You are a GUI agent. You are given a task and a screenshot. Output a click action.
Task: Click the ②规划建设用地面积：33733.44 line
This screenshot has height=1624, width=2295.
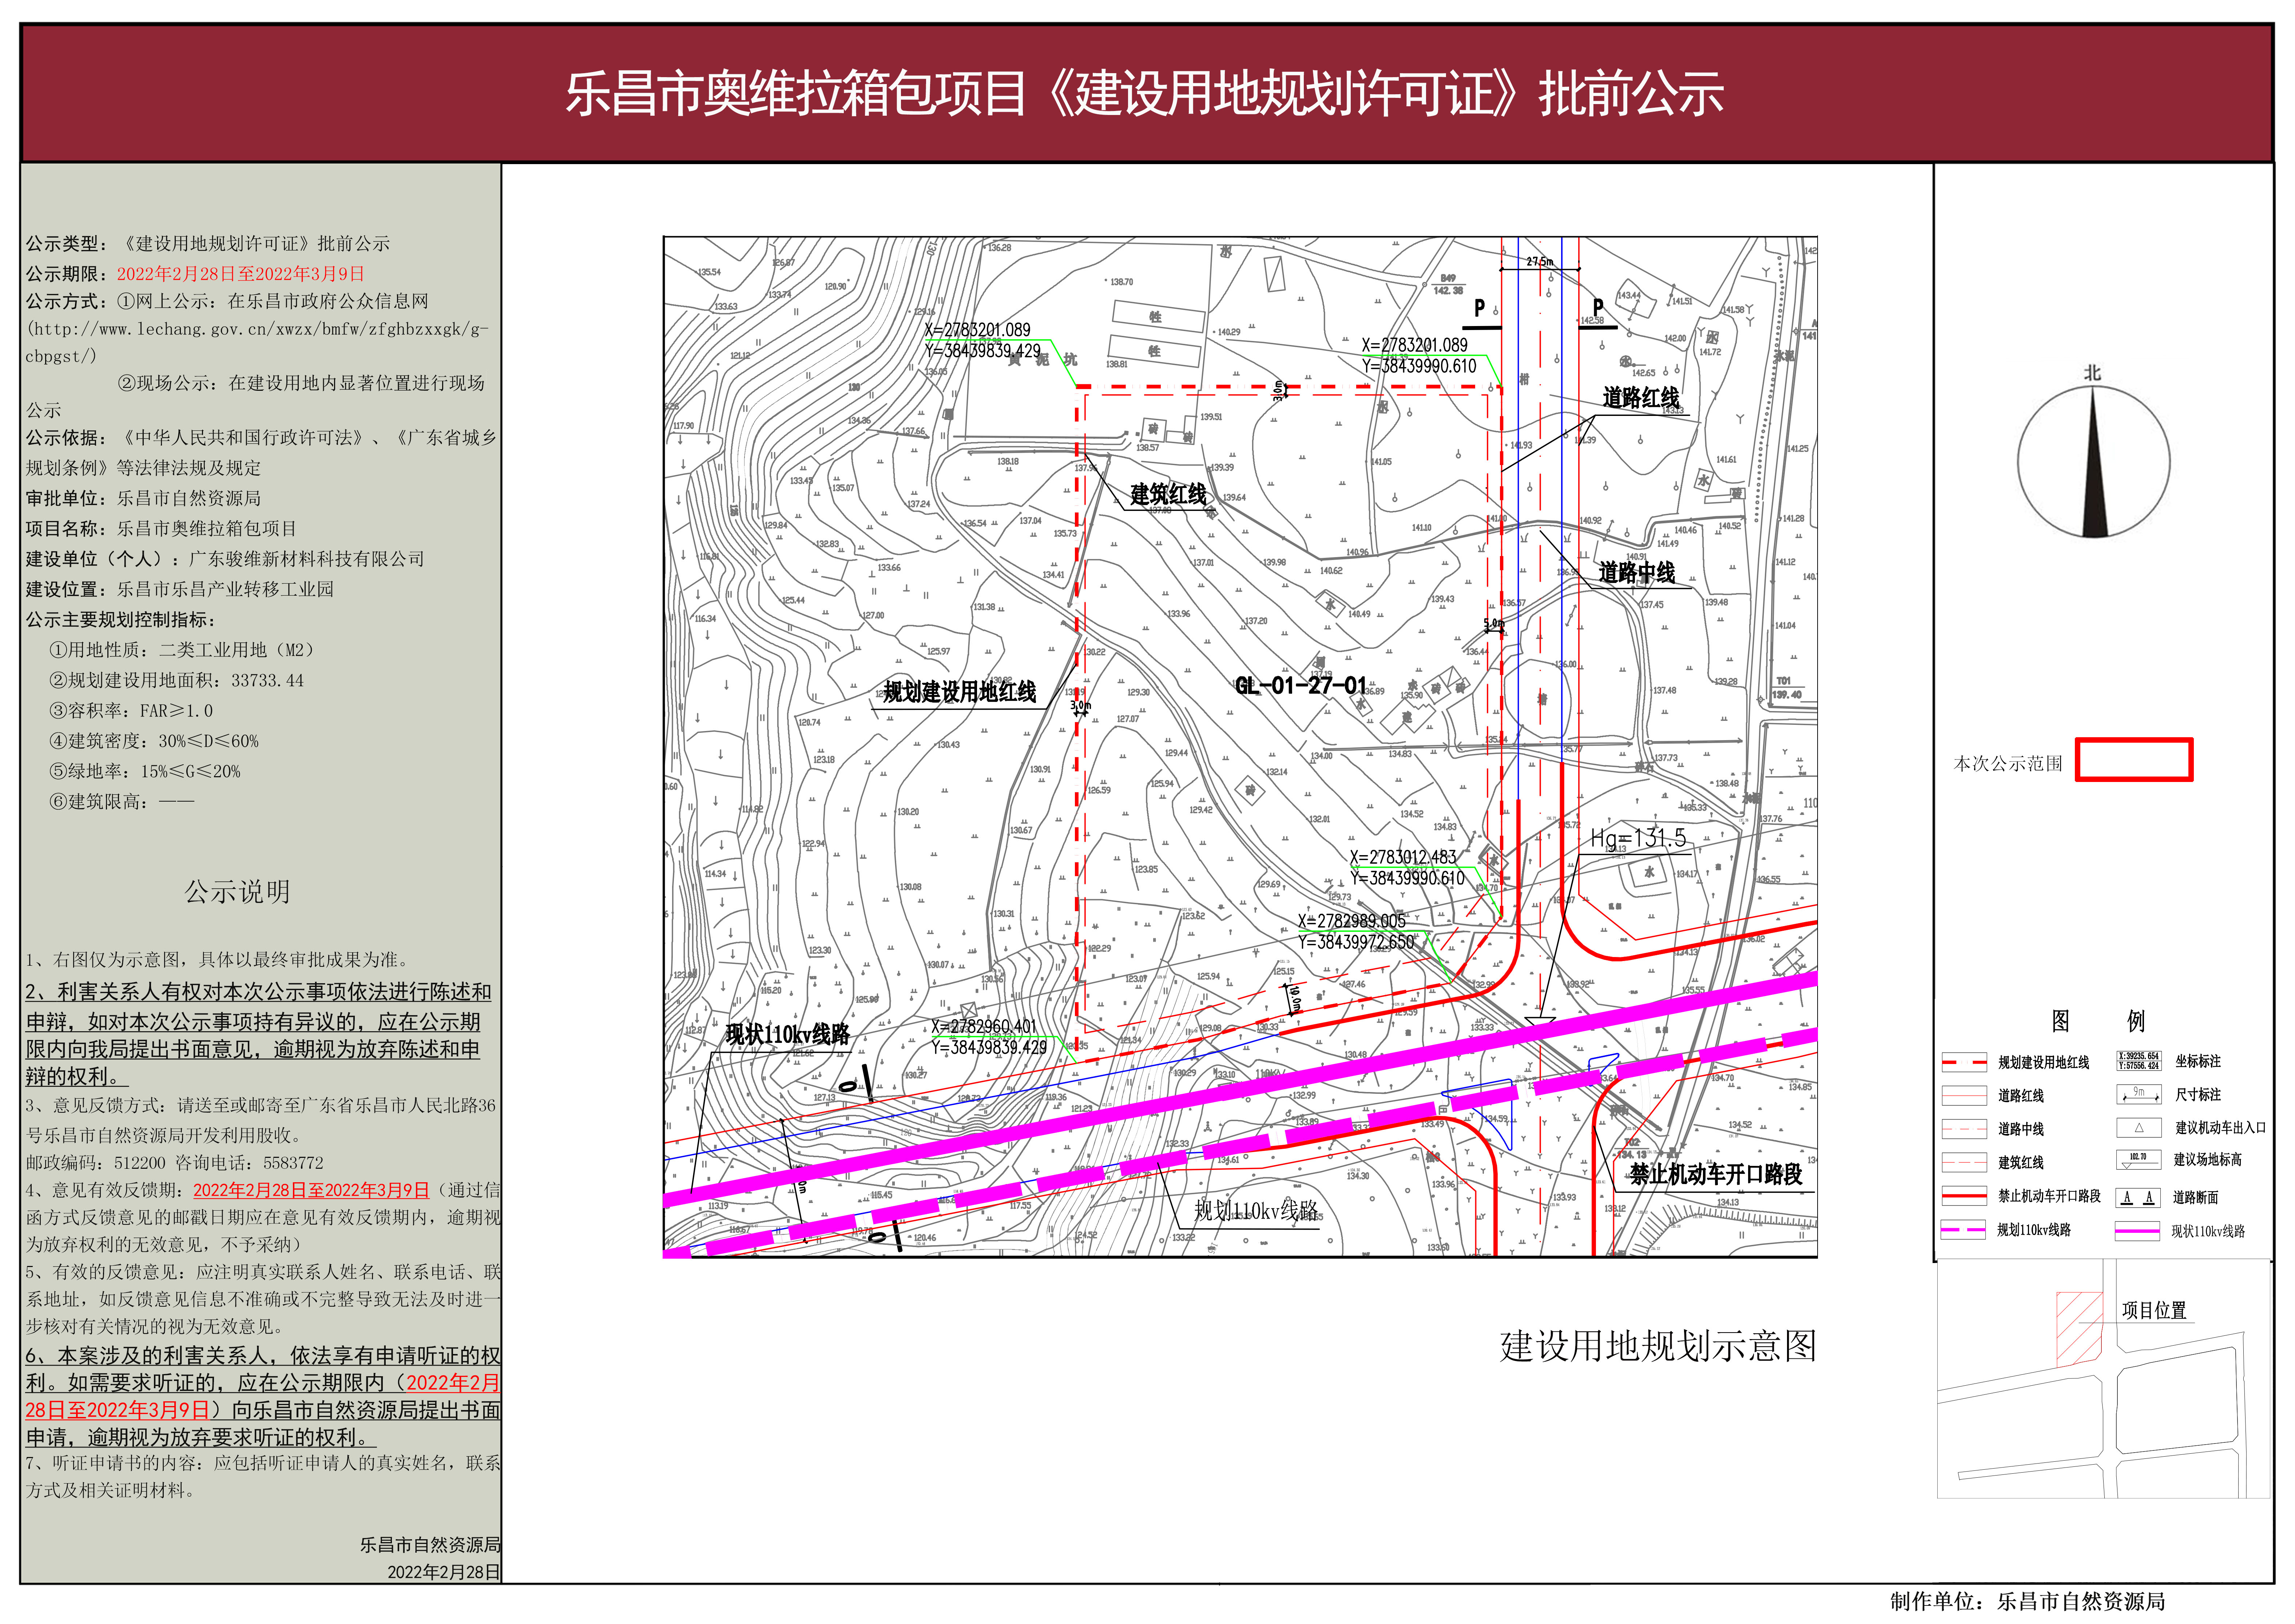[176, 680]
